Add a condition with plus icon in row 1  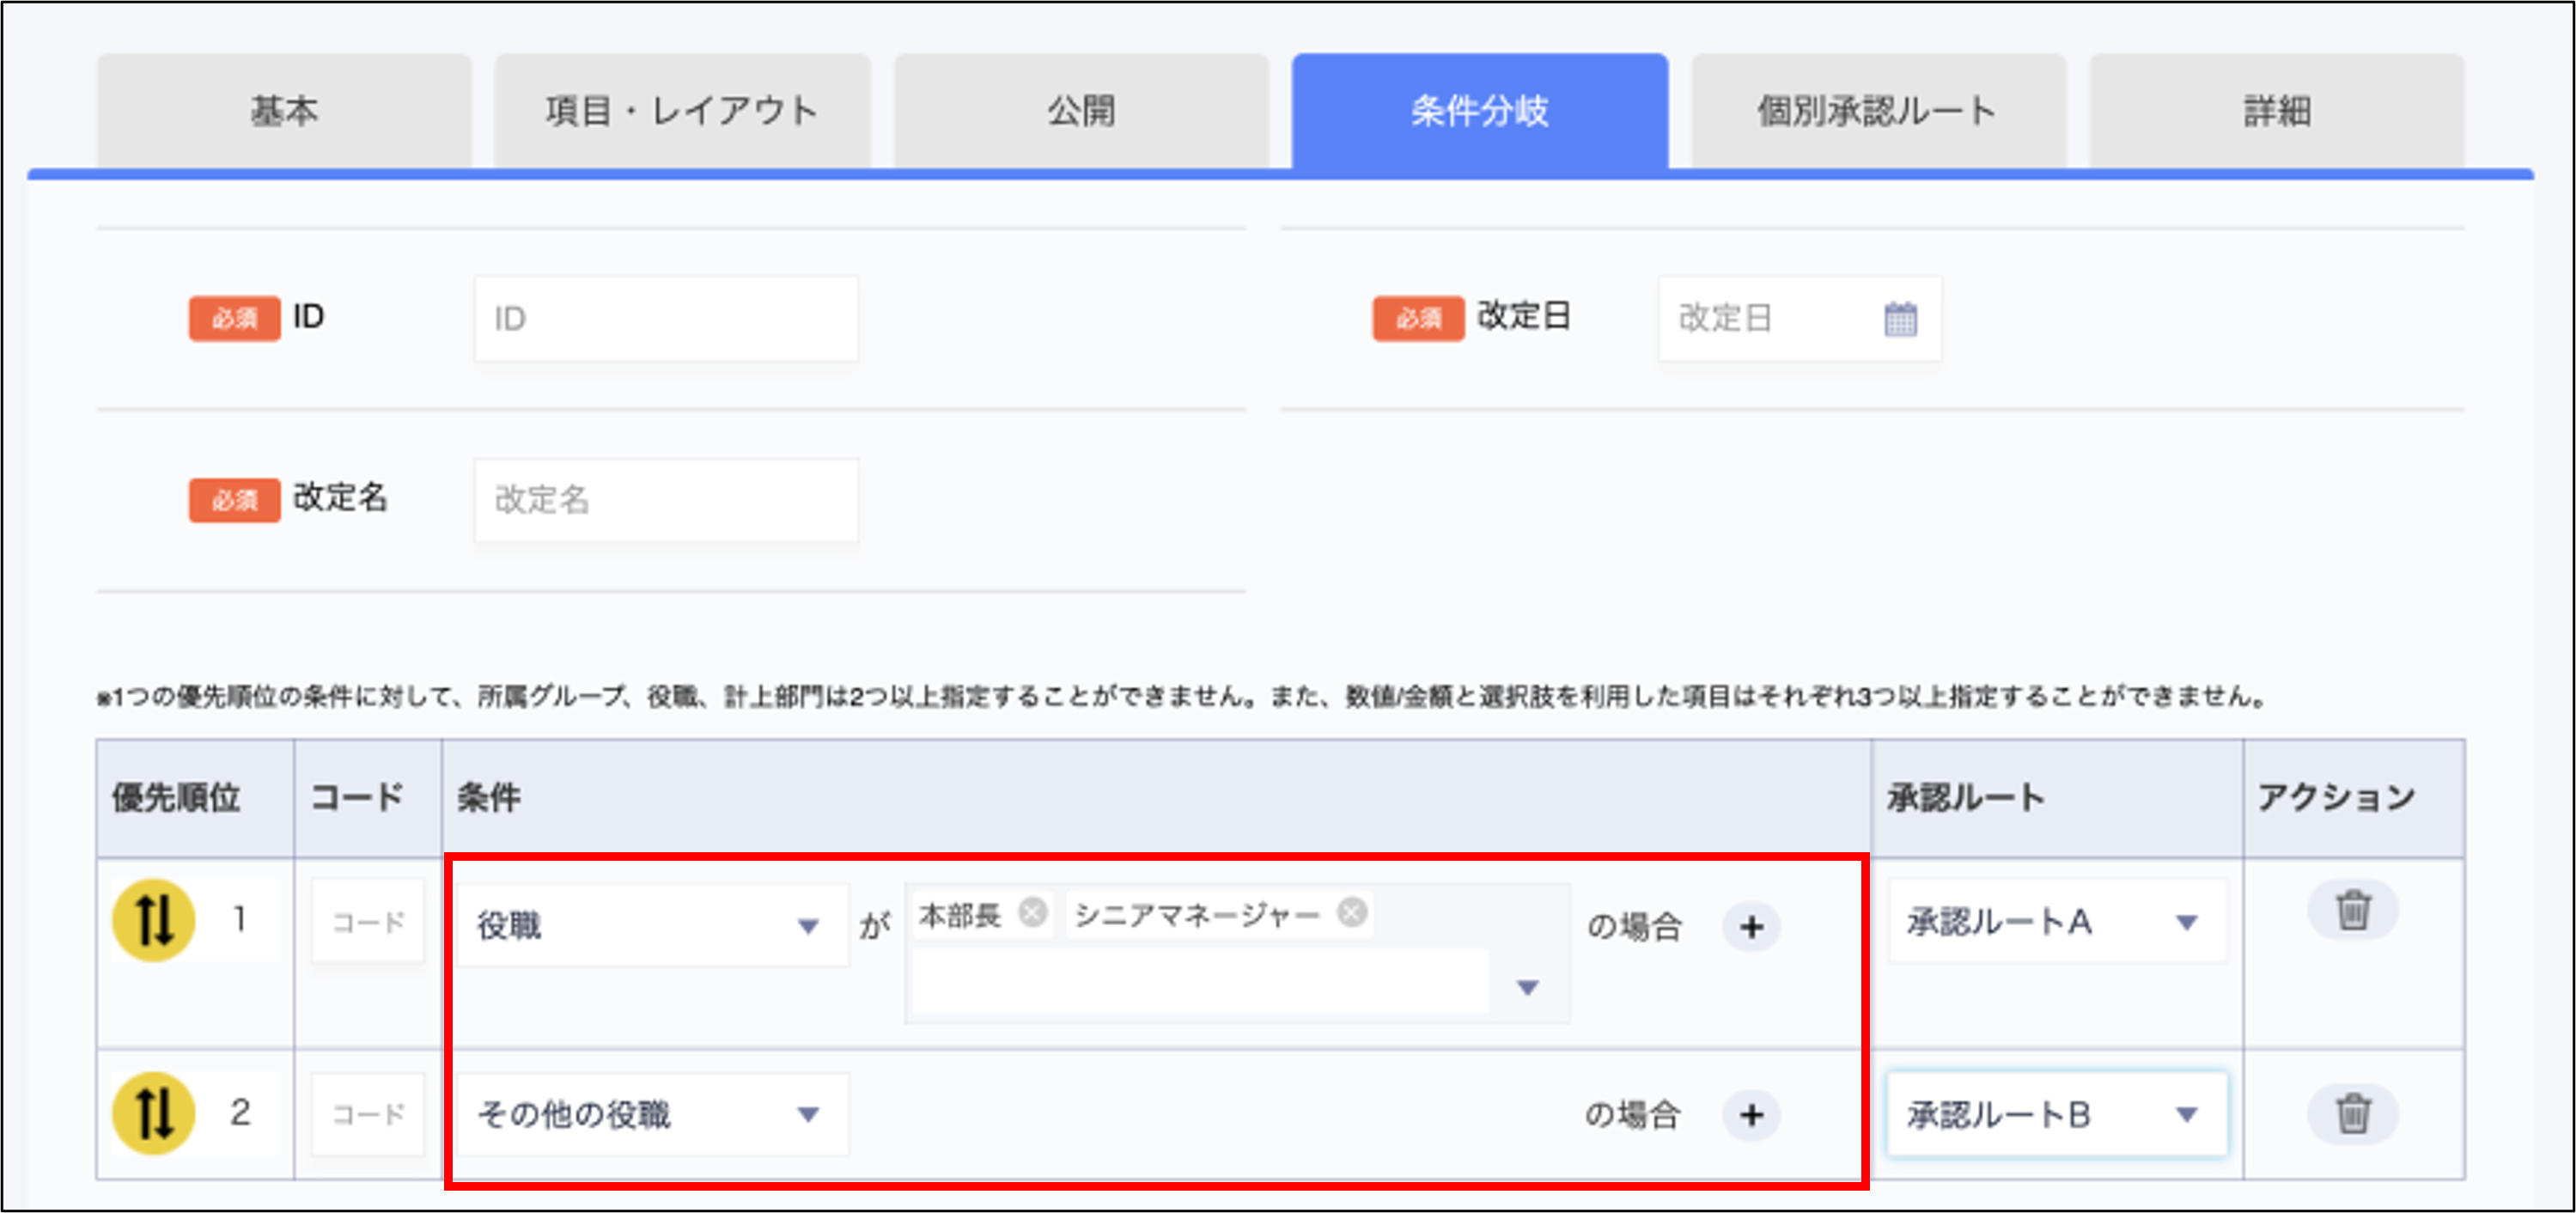point(1751,927)
